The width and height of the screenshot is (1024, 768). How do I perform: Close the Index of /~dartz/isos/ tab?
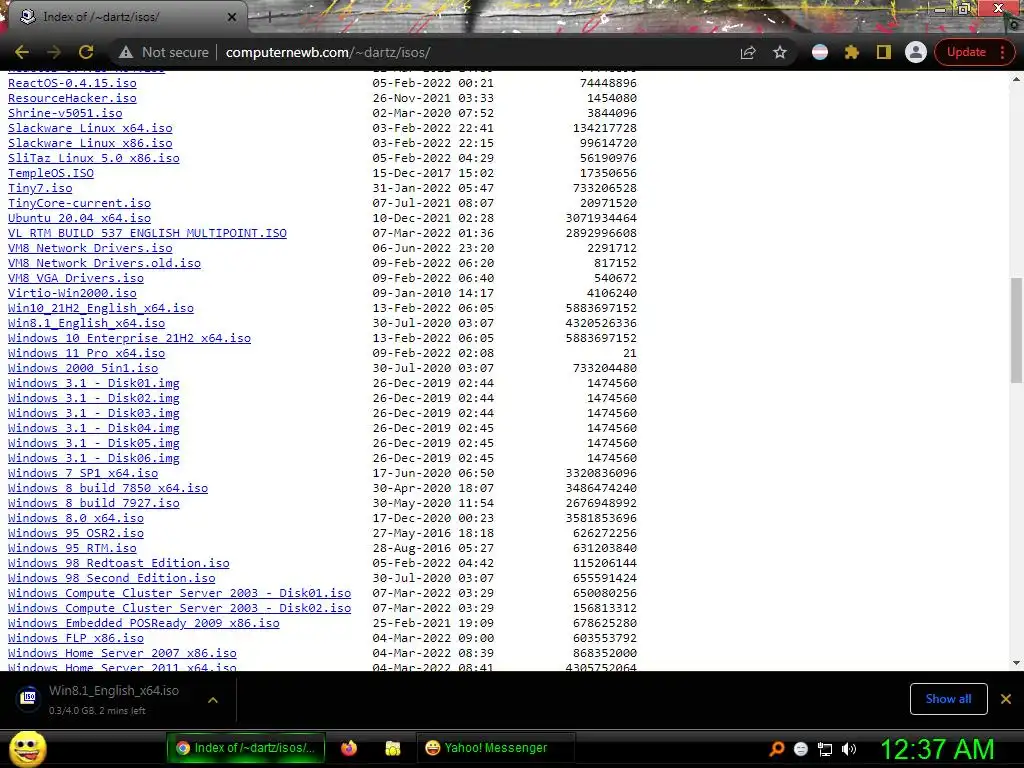tap(232, 17)
